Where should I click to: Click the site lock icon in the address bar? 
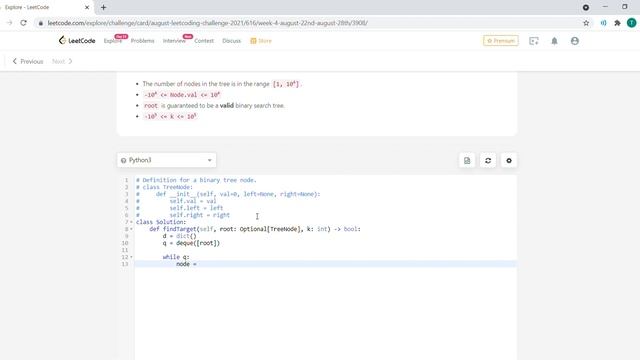(40, 23)
